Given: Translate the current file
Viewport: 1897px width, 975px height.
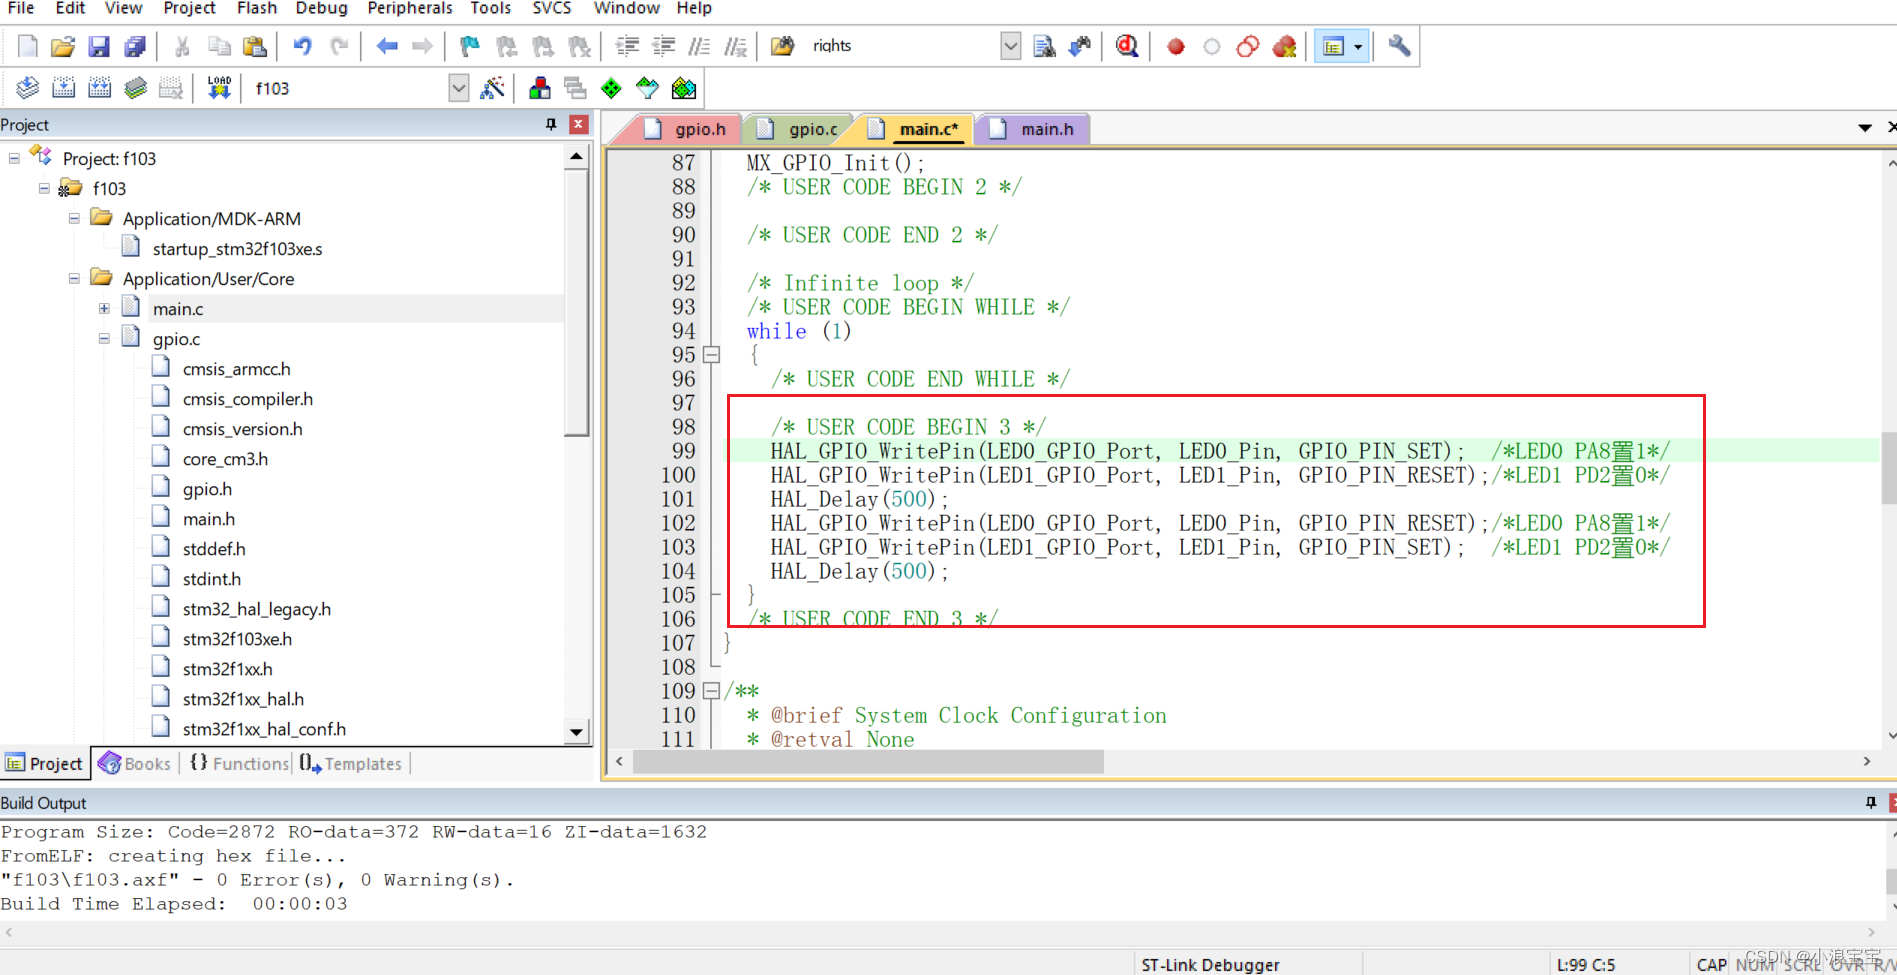Looking at the screenshot, I should pyautogui.click(x=28, y=88).
